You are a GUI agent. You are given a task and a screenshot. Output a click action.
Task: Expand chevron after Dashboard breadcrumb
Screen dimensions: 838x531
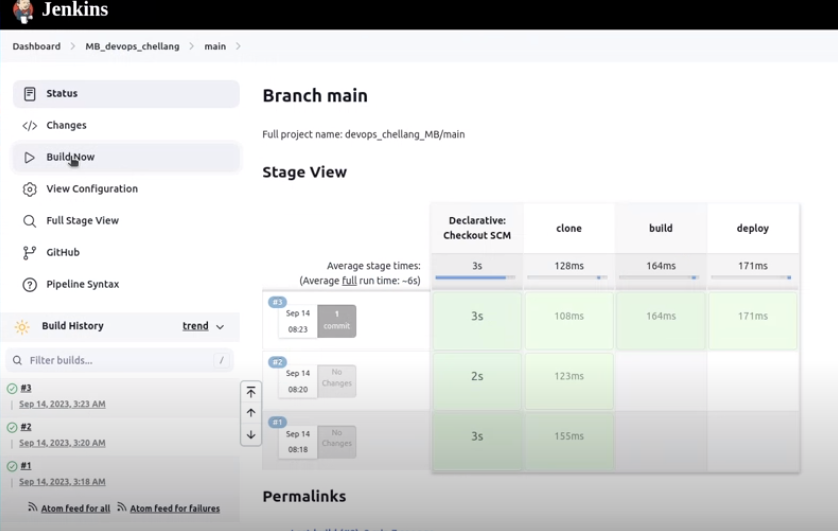pos(73,46)
